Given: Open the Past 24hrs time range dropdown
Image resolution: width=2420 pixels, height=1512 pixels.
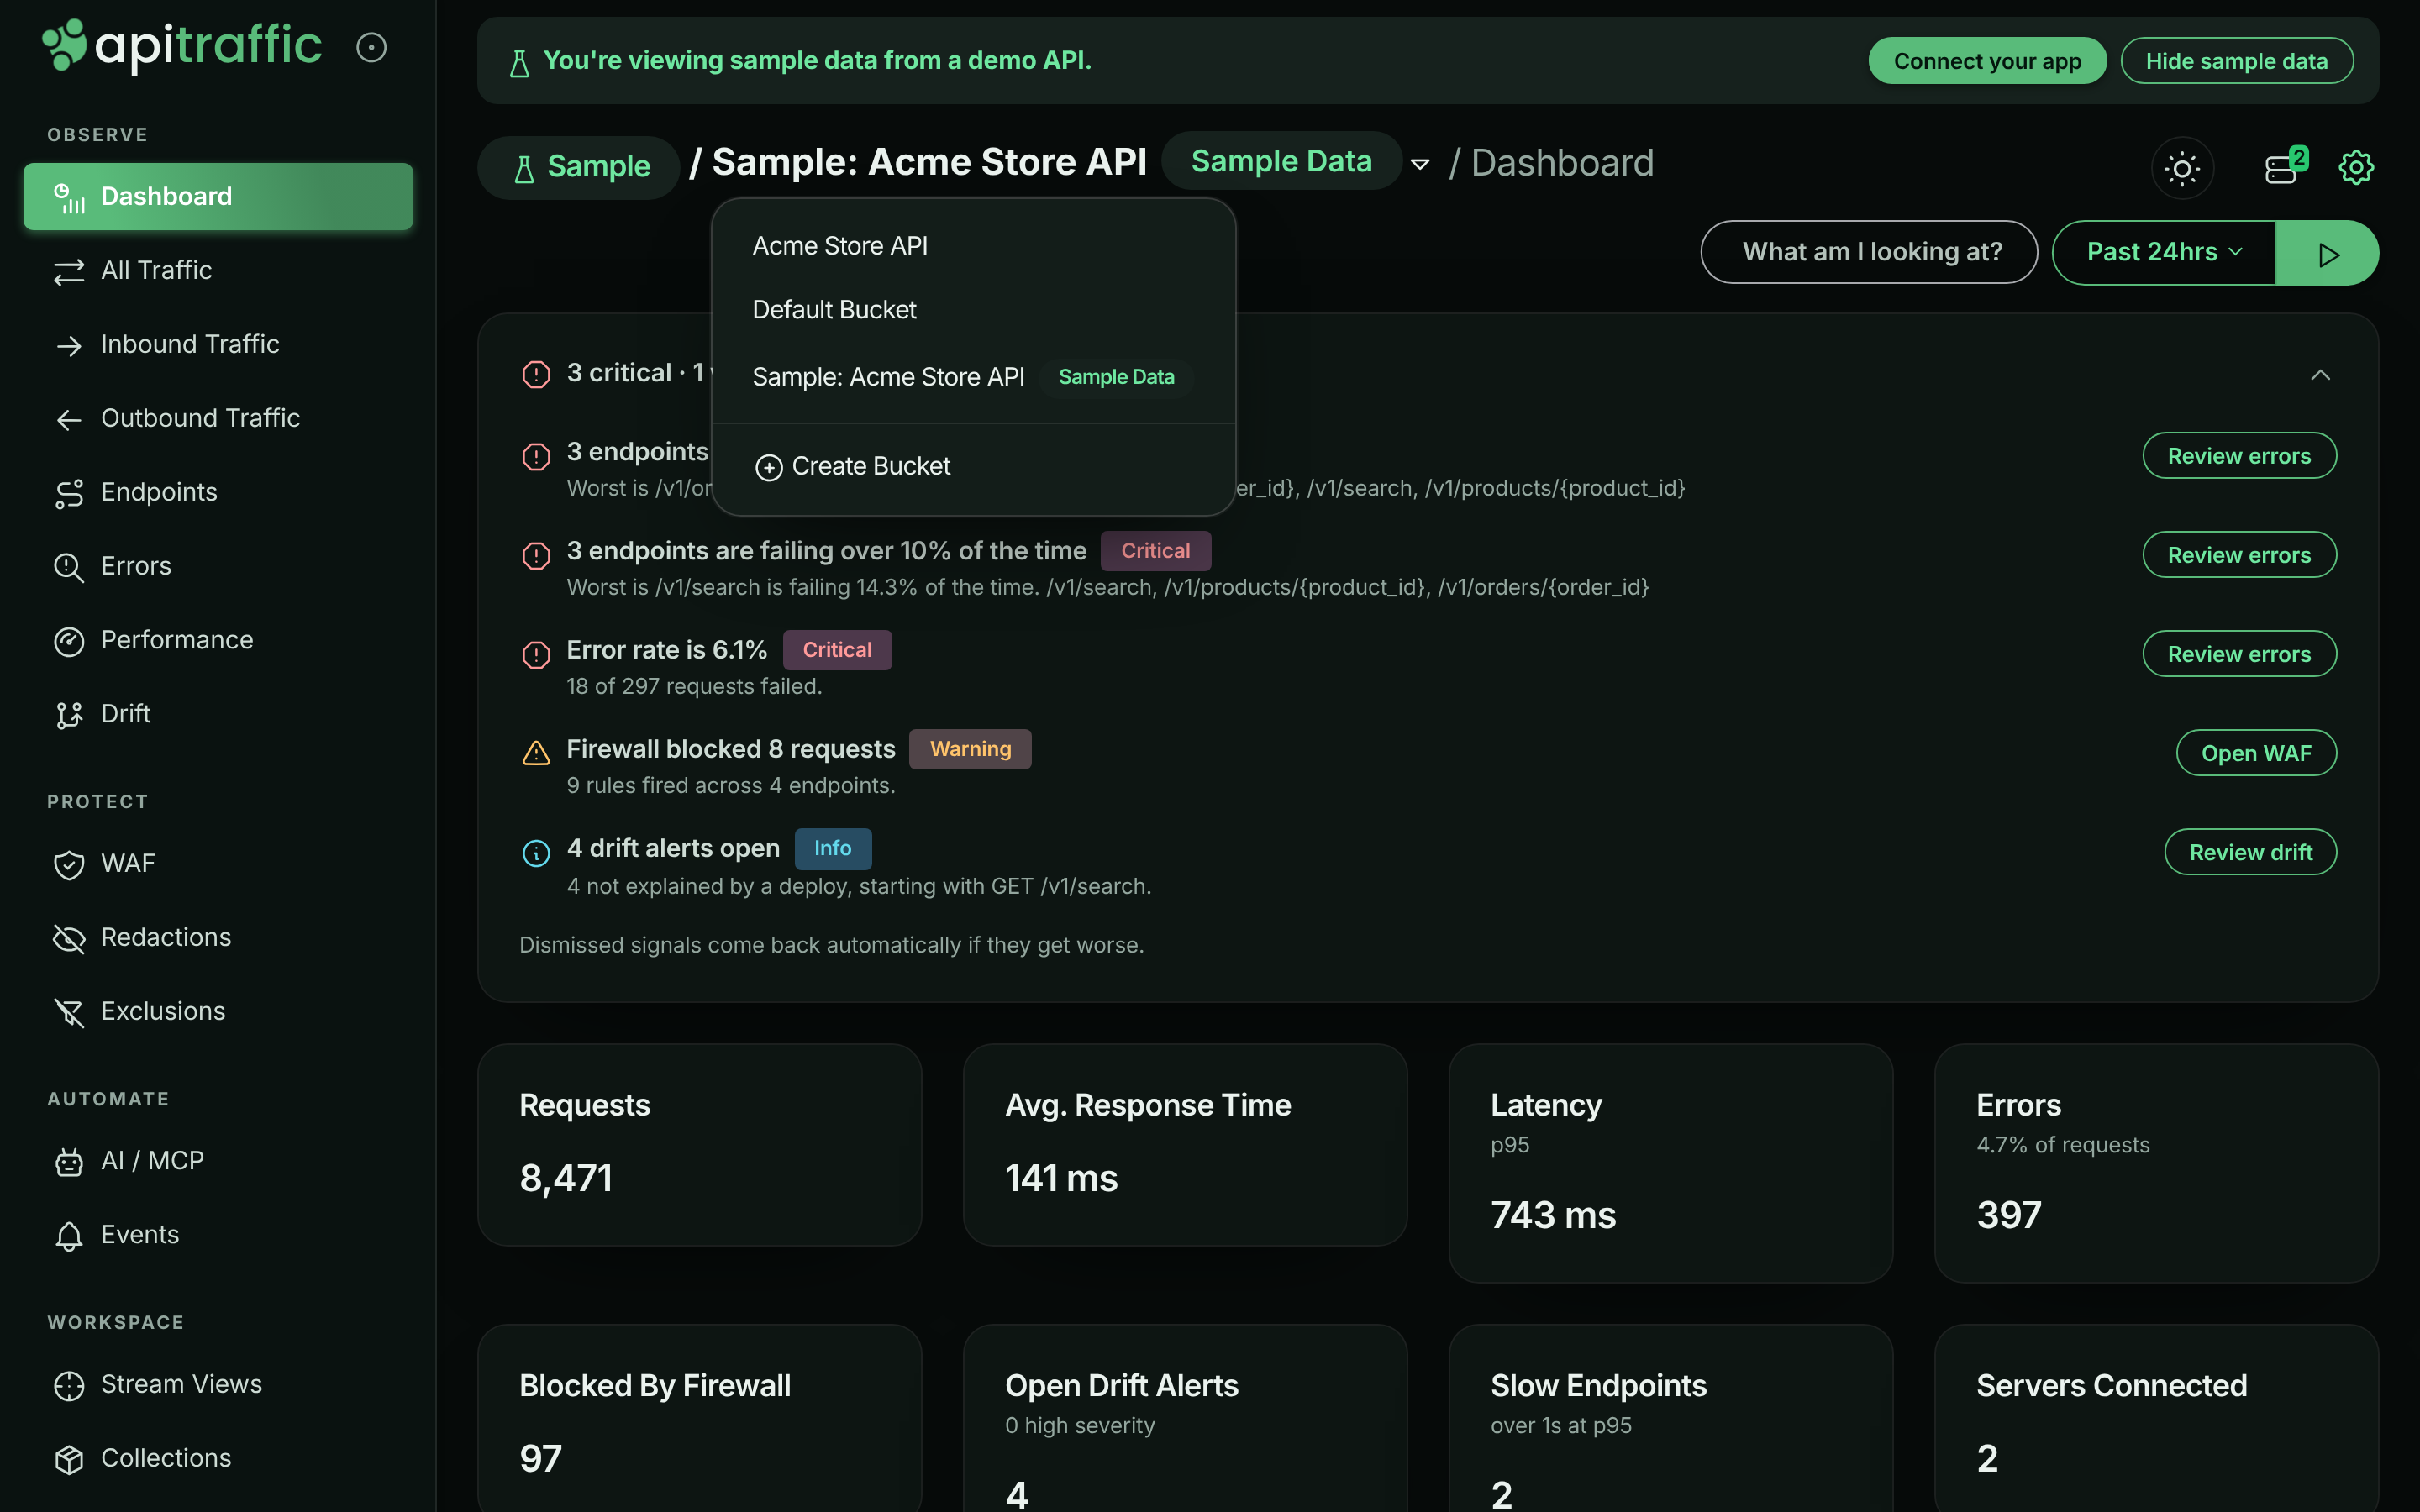Looking at the screenshot, I should pos(2164,253).
